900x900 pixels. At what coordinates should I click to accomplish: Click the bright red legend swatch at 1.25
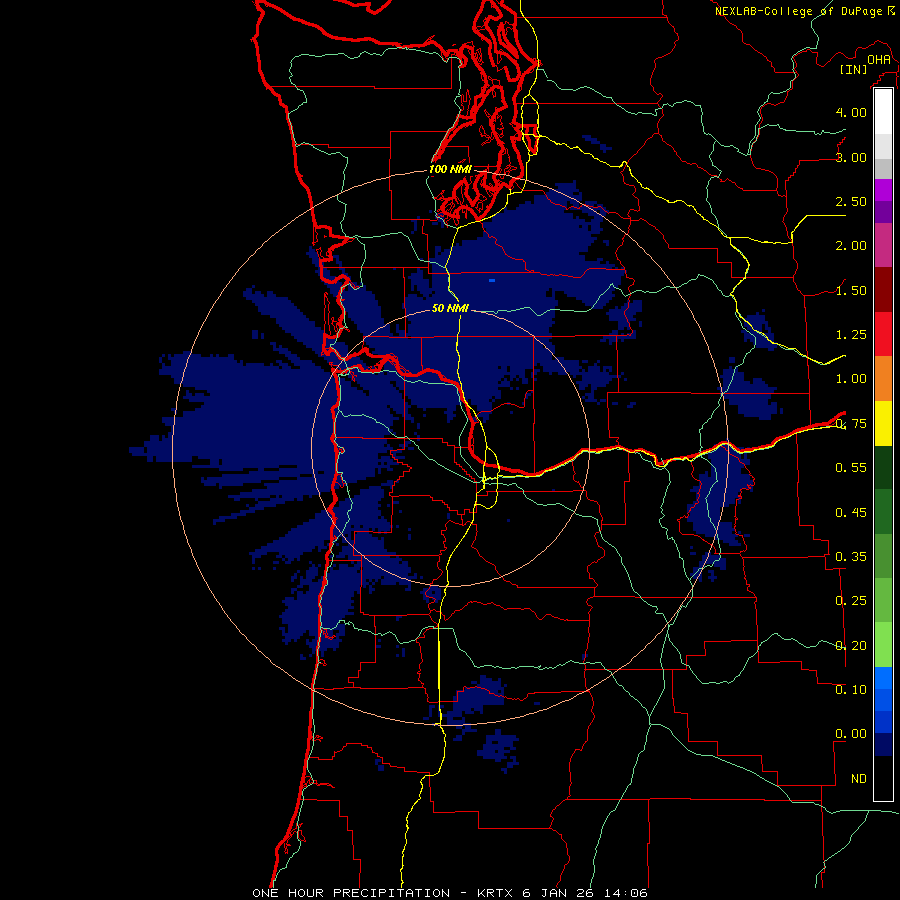tap(883, 334)
